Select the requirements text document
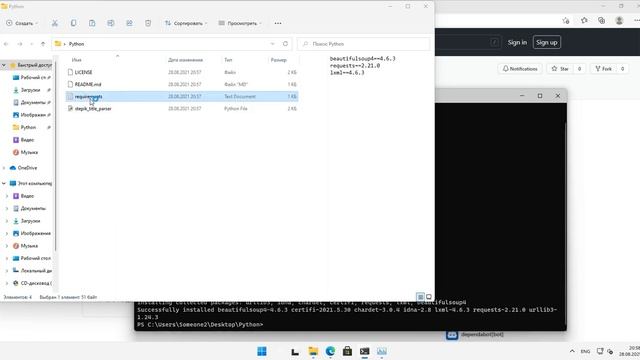 tap(182, 97)
